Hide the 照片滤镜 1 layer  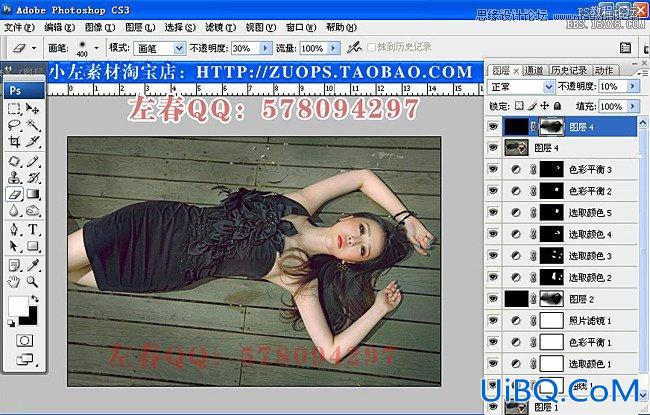(493, 320)
